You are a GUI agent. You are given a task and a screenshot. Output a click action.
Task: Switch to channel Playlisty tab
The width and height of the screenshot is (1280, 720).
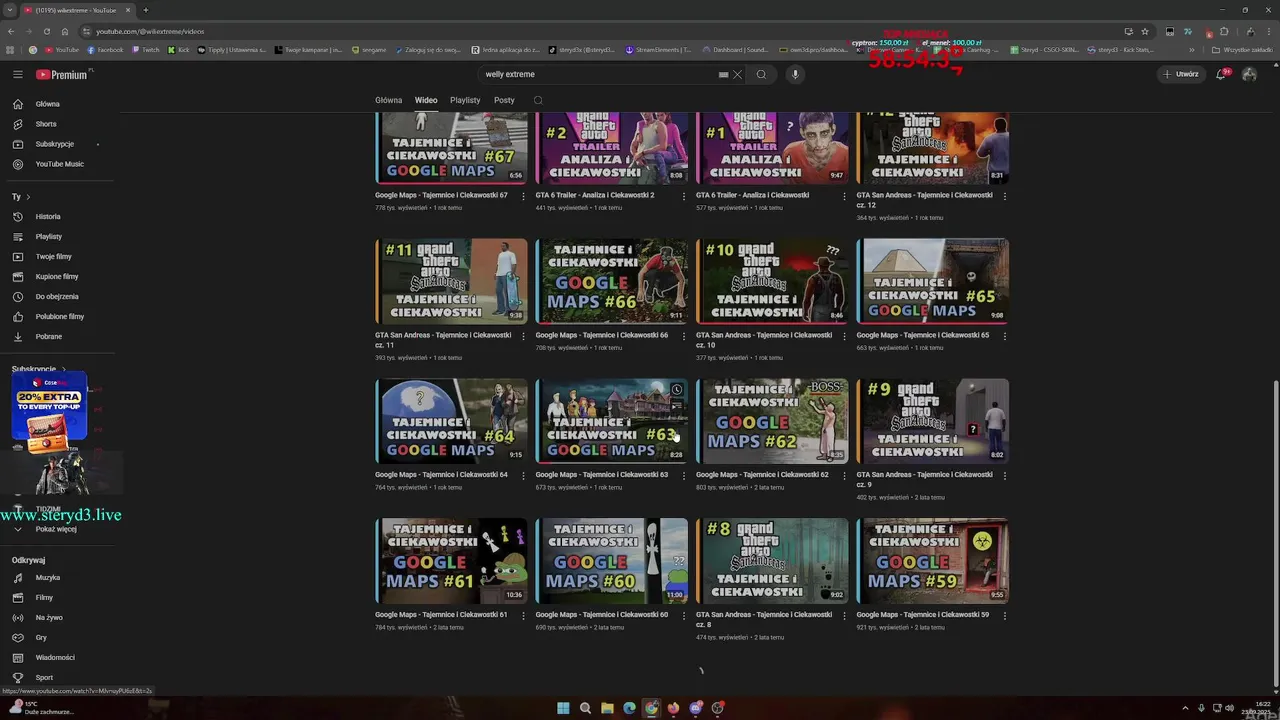tap(465, 100)
